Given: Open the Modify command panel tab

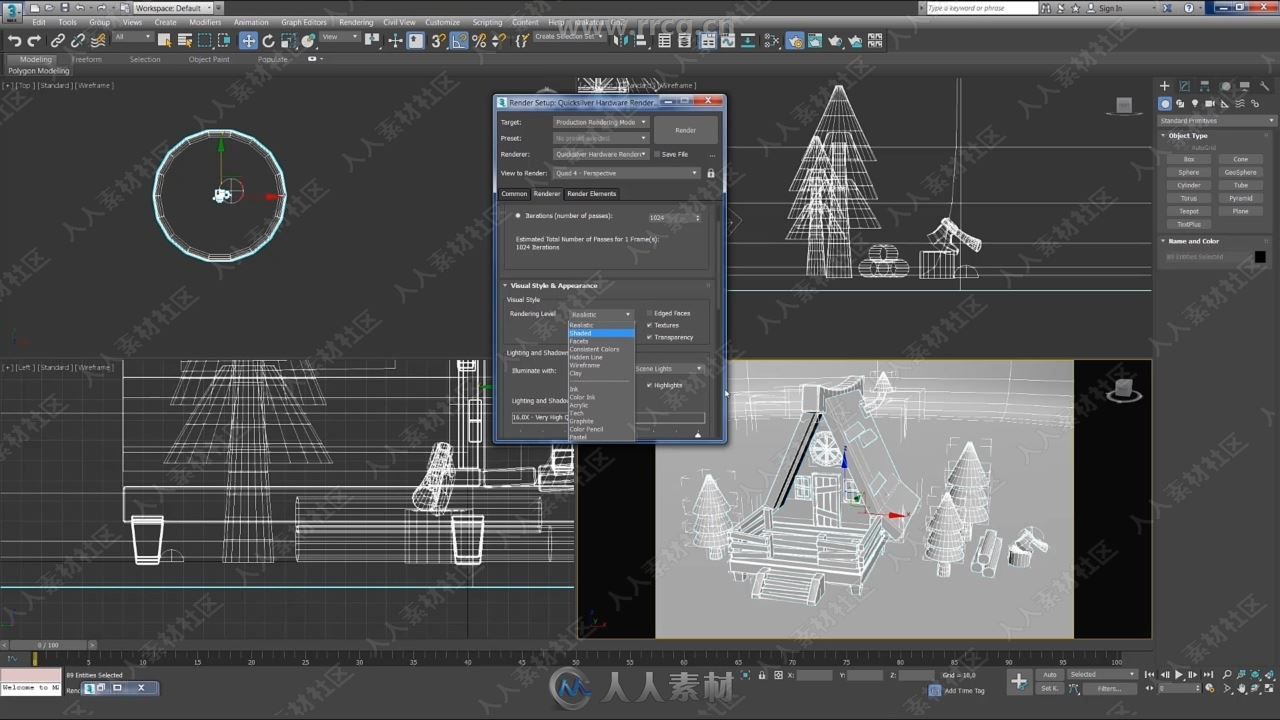Looking at the screenshot, I should [x=1184, y=86].
